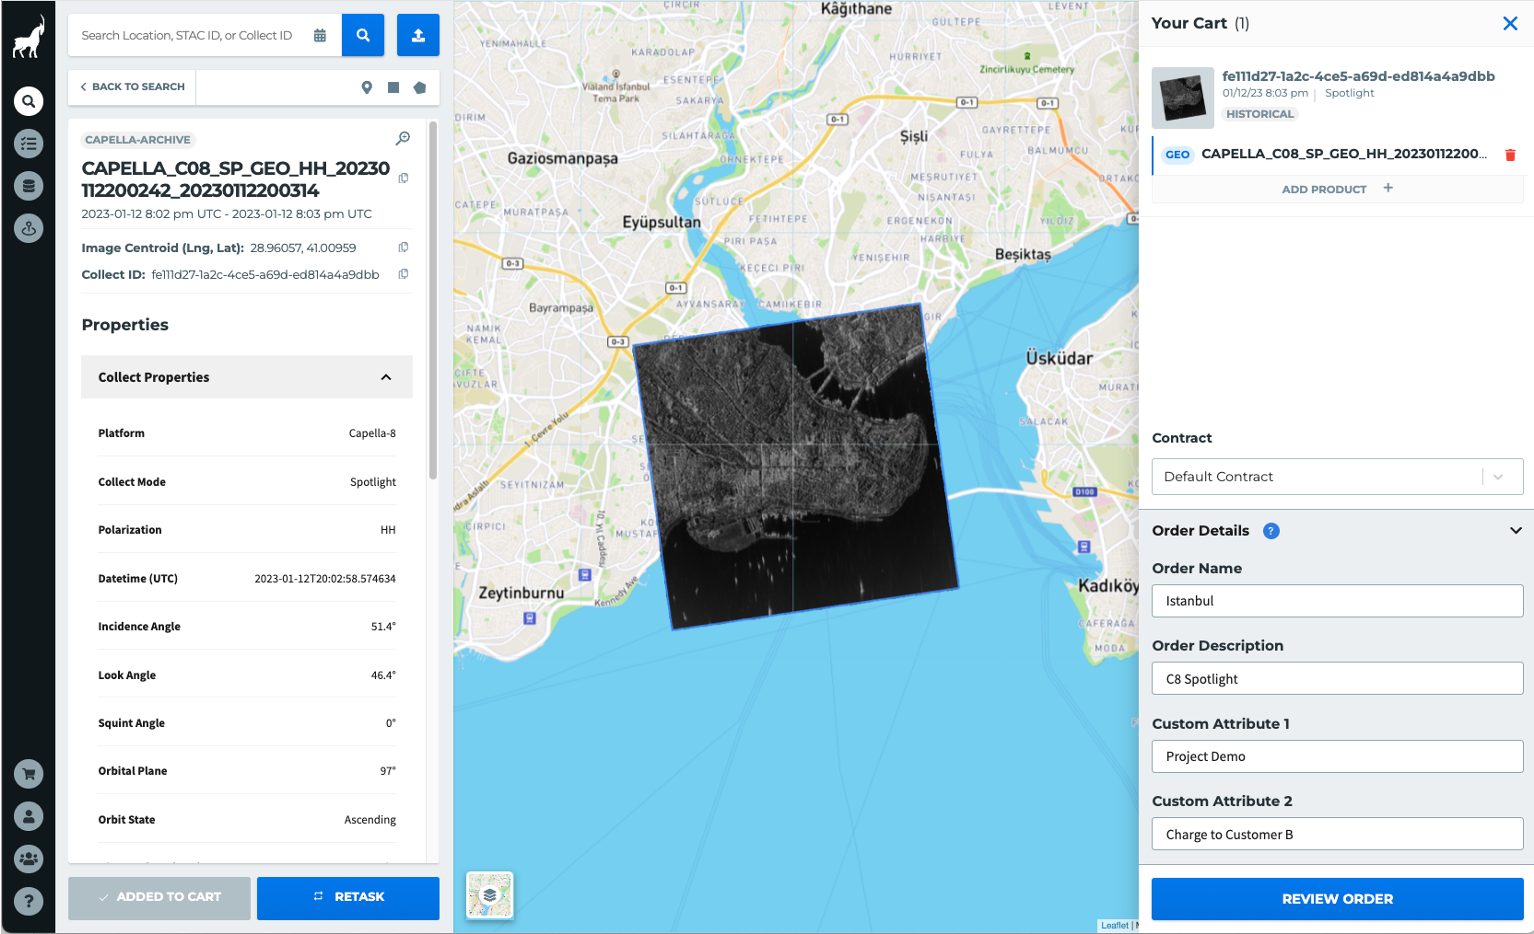Open the user account sidebar icon
Screen dimensions: 1534x934
29,816
